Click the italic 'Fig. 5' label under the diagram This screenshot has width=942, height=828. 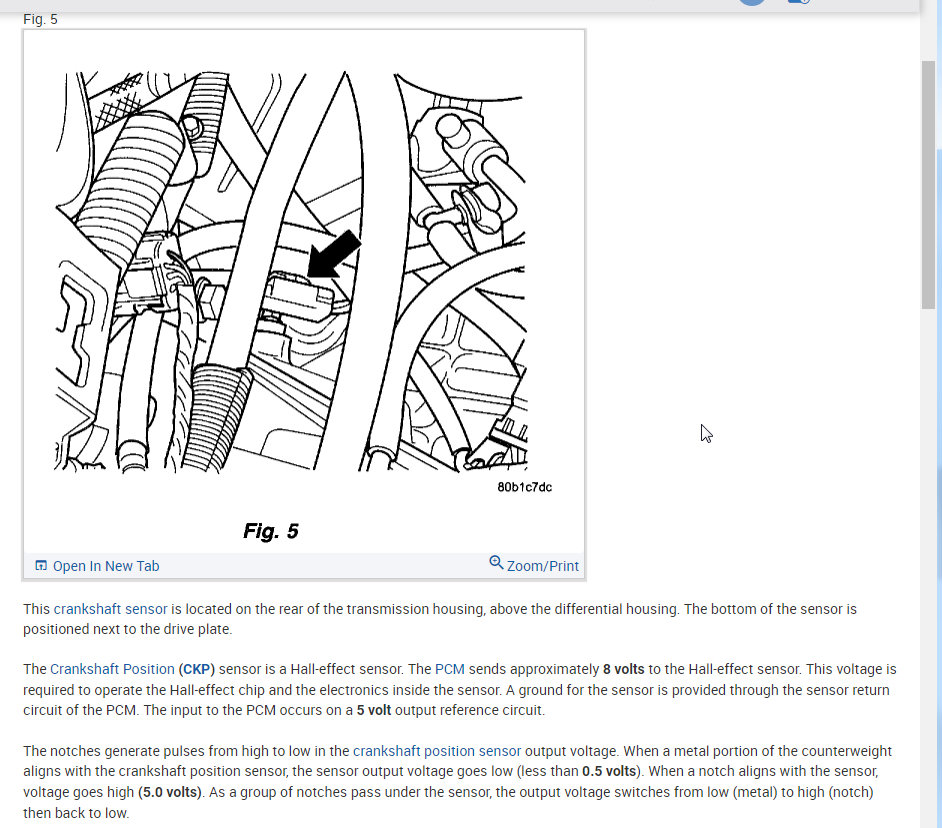pos(271,531)
